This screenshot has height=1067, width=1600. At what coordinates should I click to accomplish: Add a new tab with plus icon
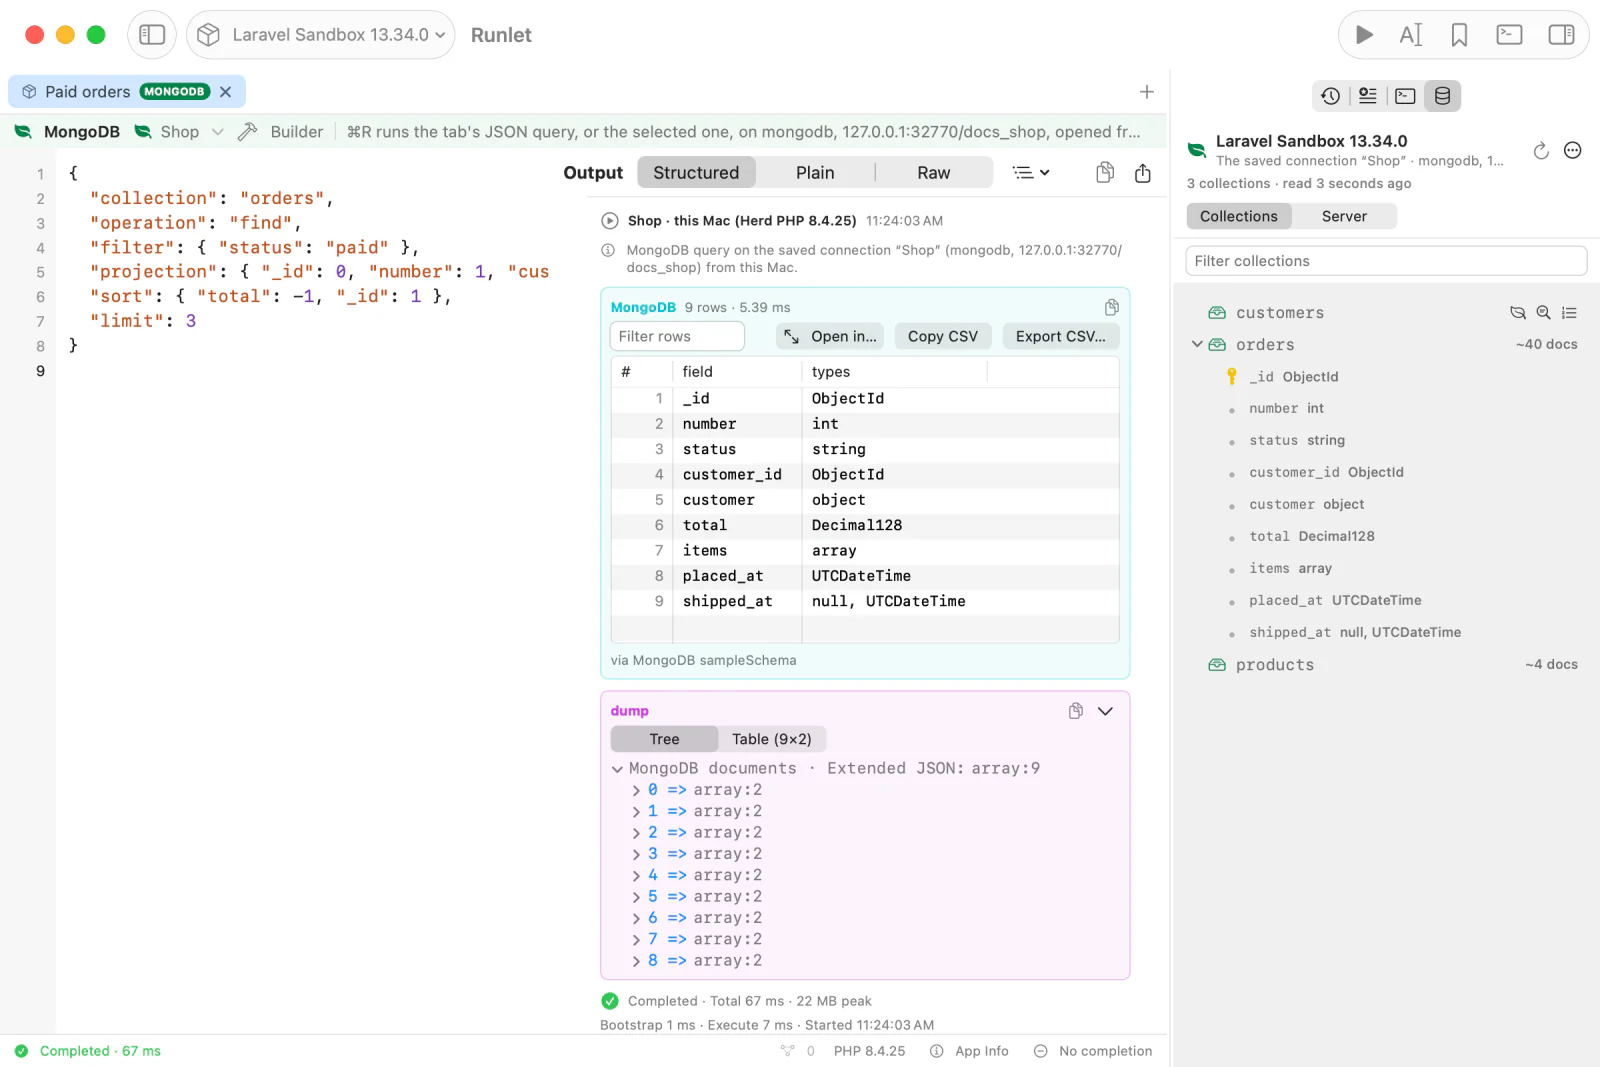1147,92
